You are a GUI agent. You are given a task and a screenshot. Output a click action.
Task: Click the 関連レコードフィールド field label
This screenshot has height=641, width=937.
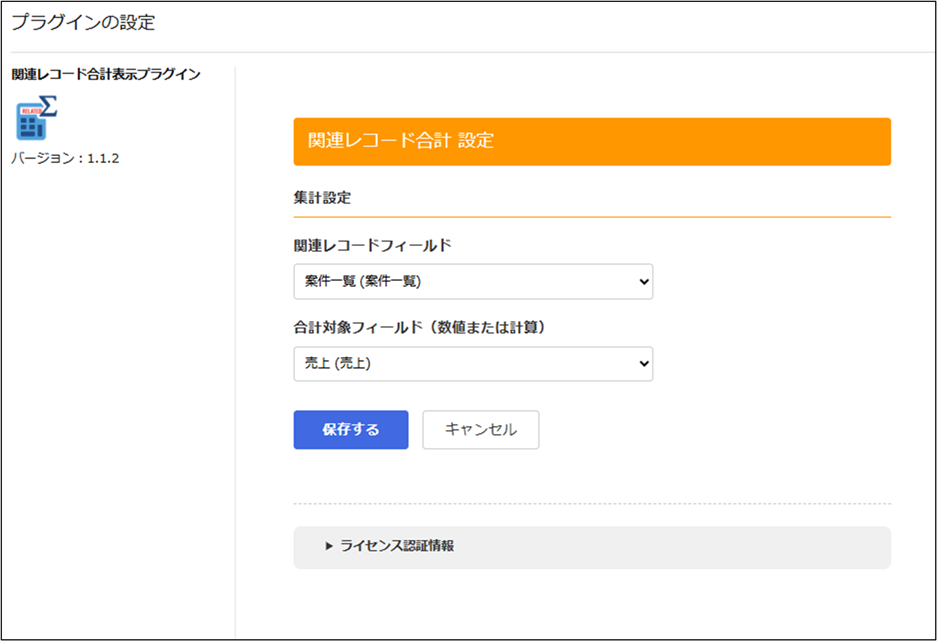coord(372,245)
